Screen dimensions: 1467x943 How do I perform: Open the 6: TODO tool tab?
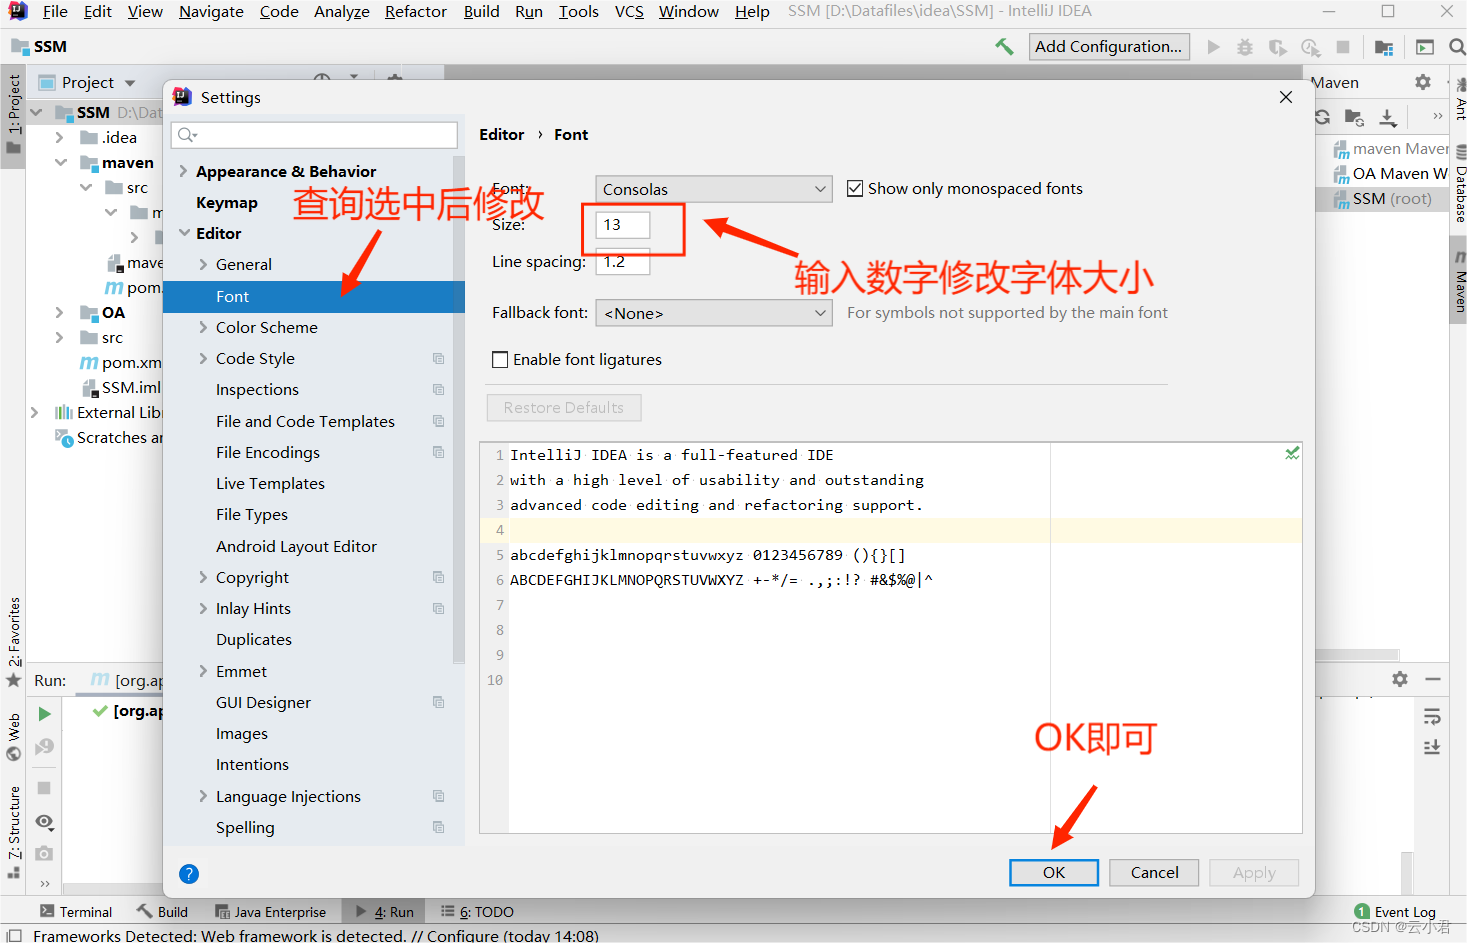478,912
